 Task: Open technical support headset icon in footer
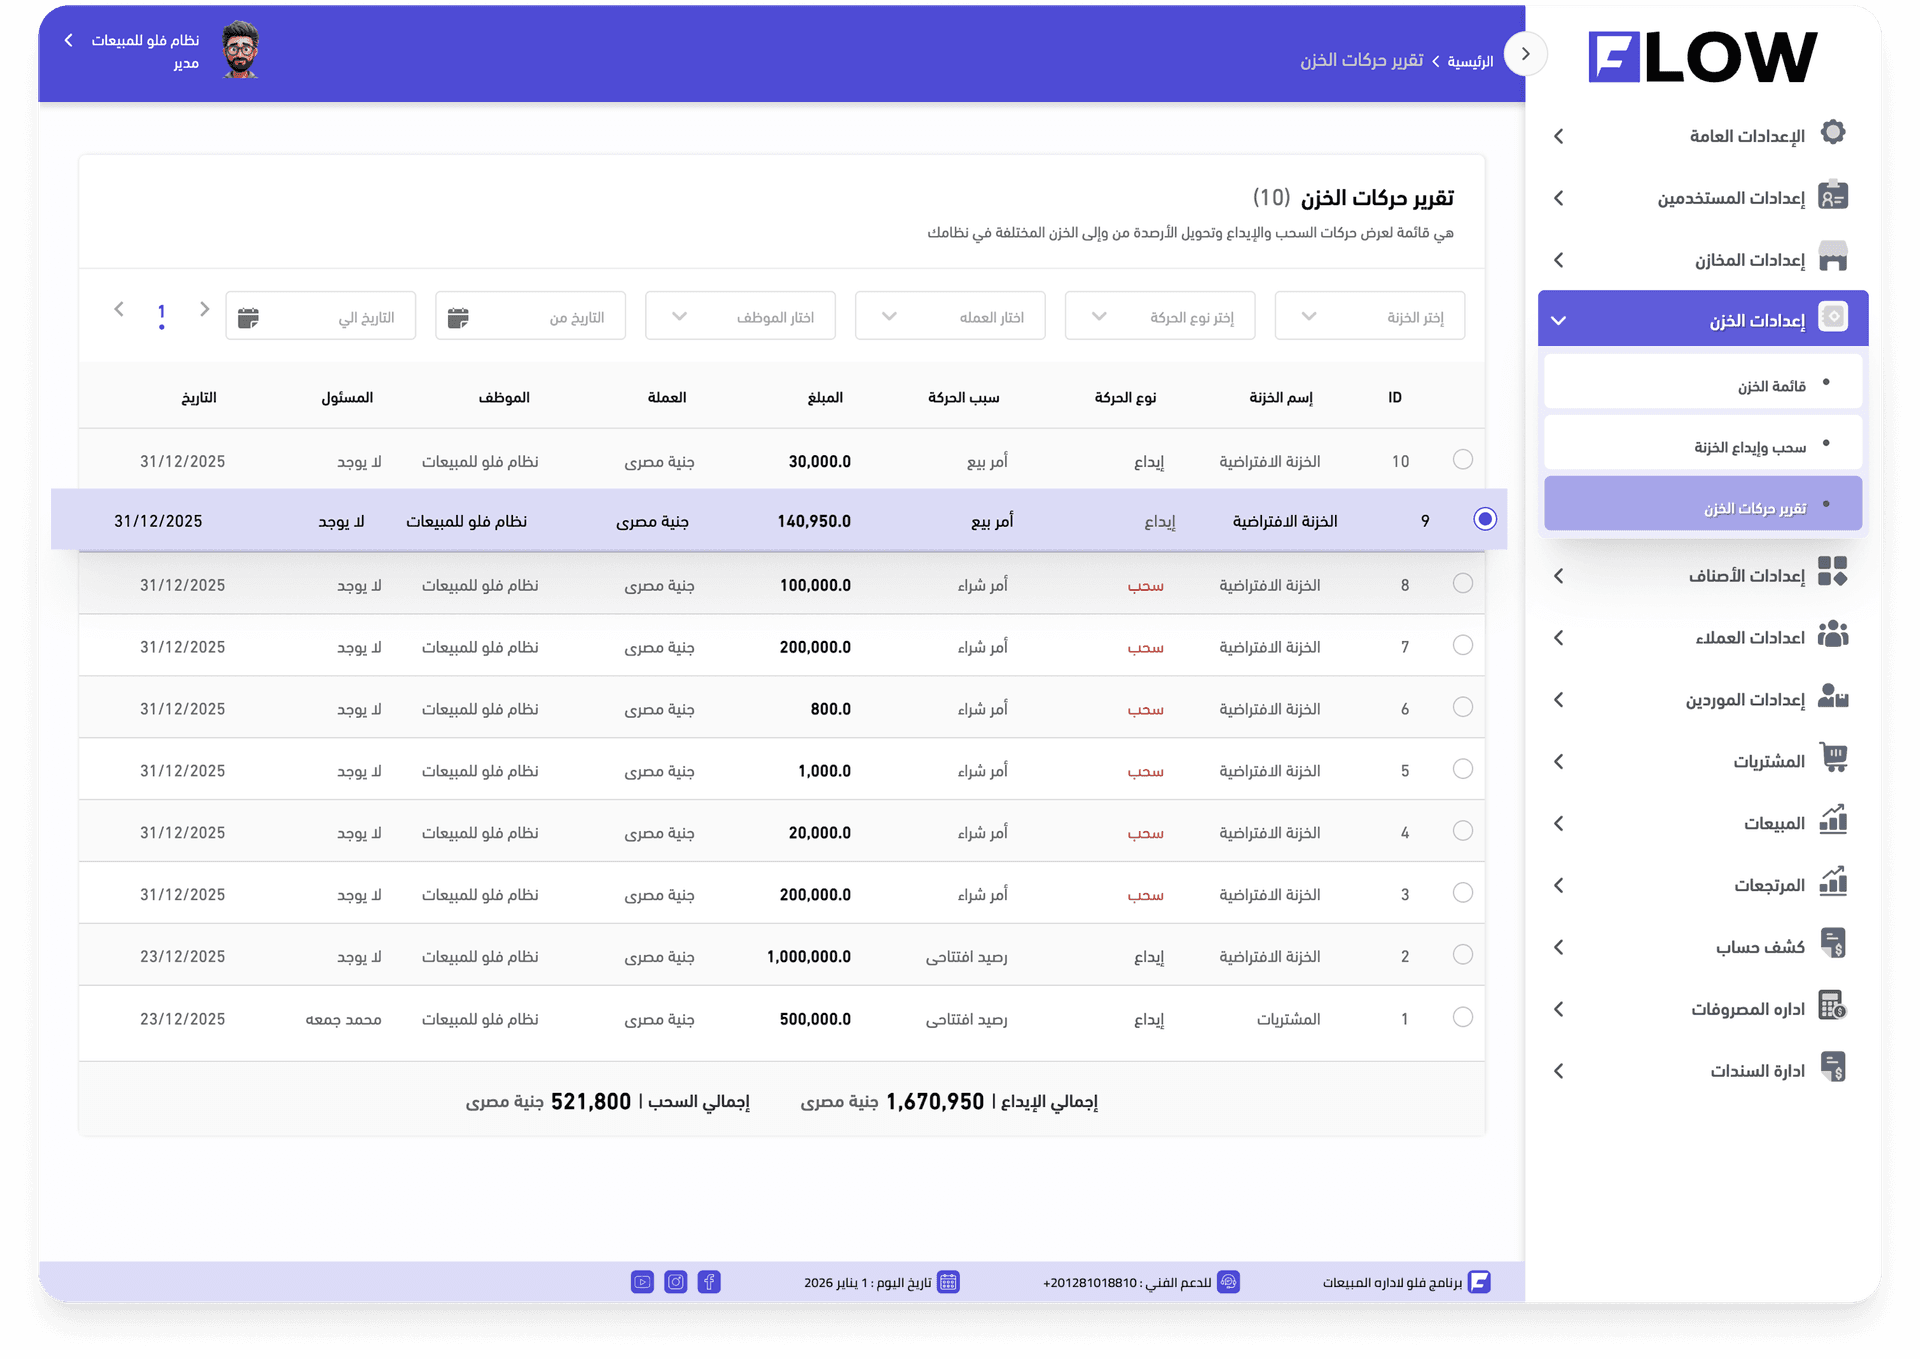tap(1228, 1282)
